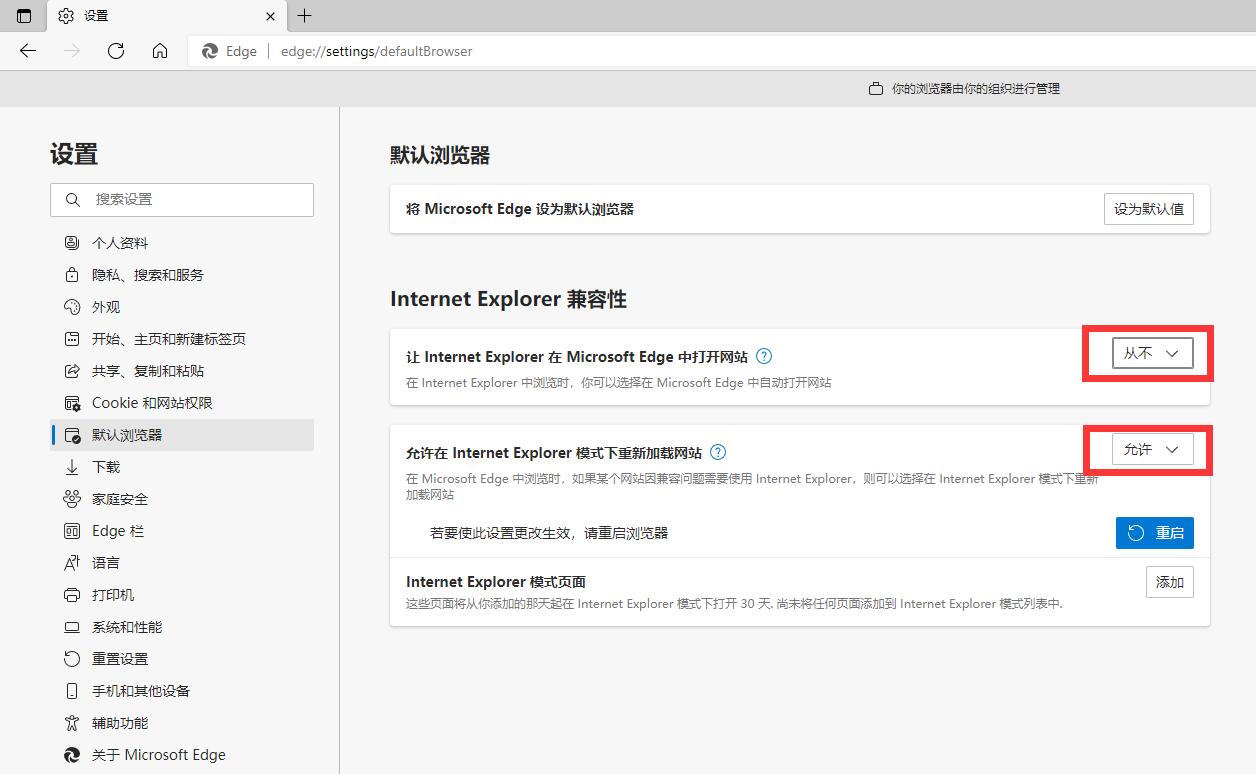Go back with the back arrow
The height and width of the screenshot is (774, 1256).
[x=28, y=51]
